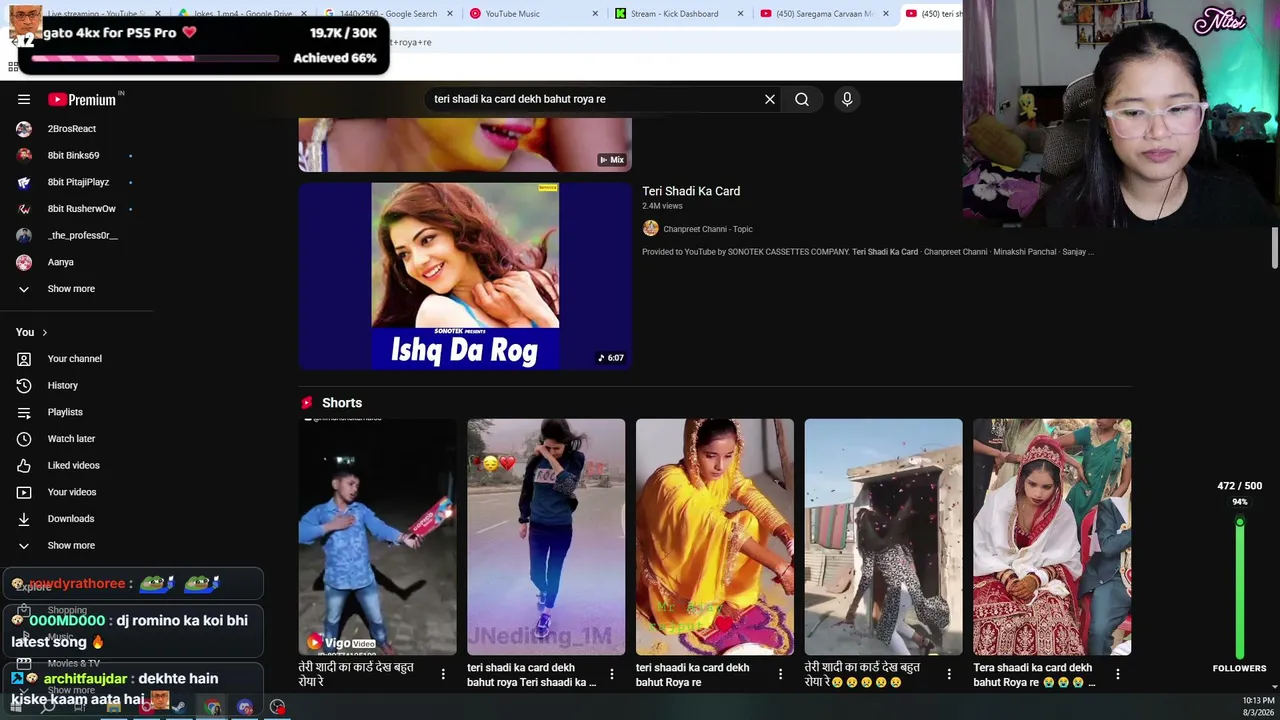The height and width of the screenshot is (720, 1280).
Task: Go to YouTube Premium home logo
Action: pyautogui.click(x=82, y=99)
